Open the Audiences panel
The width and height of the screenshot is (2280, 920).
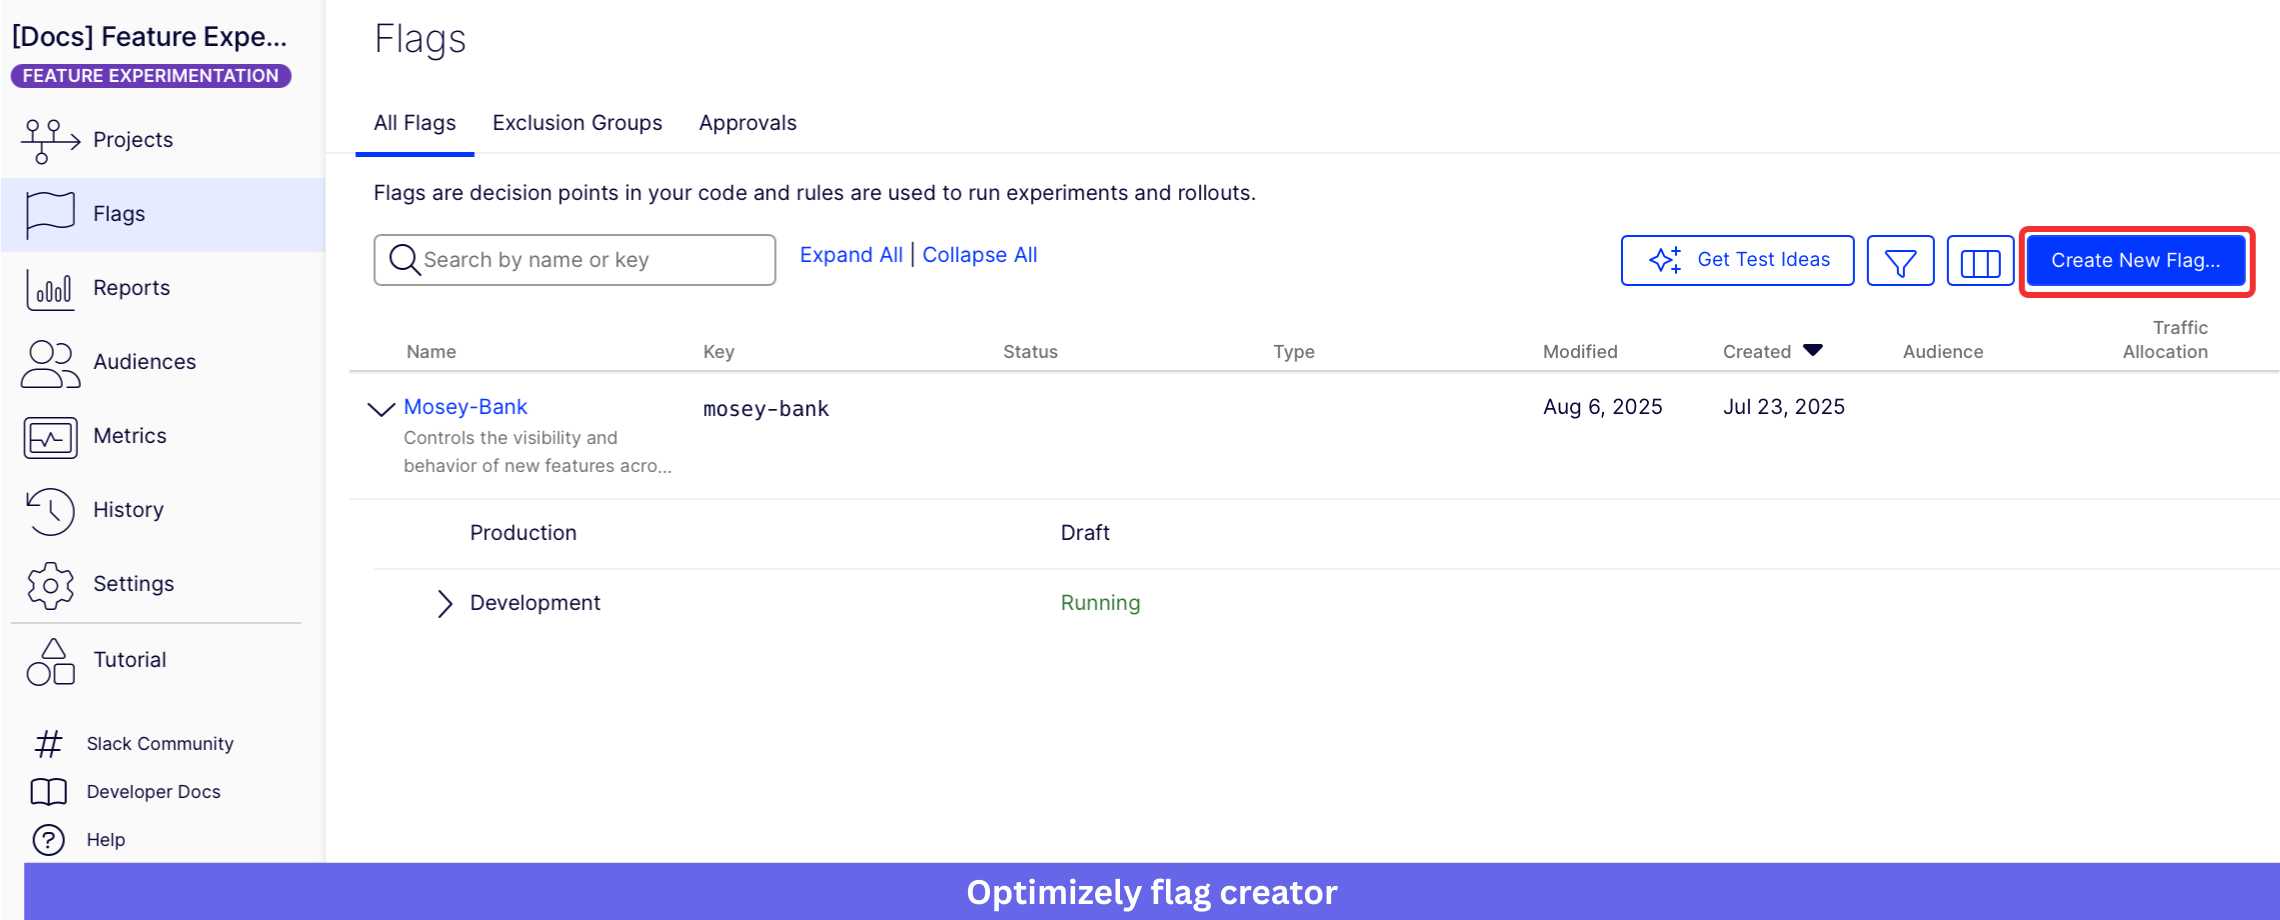[x=143, y=361]
